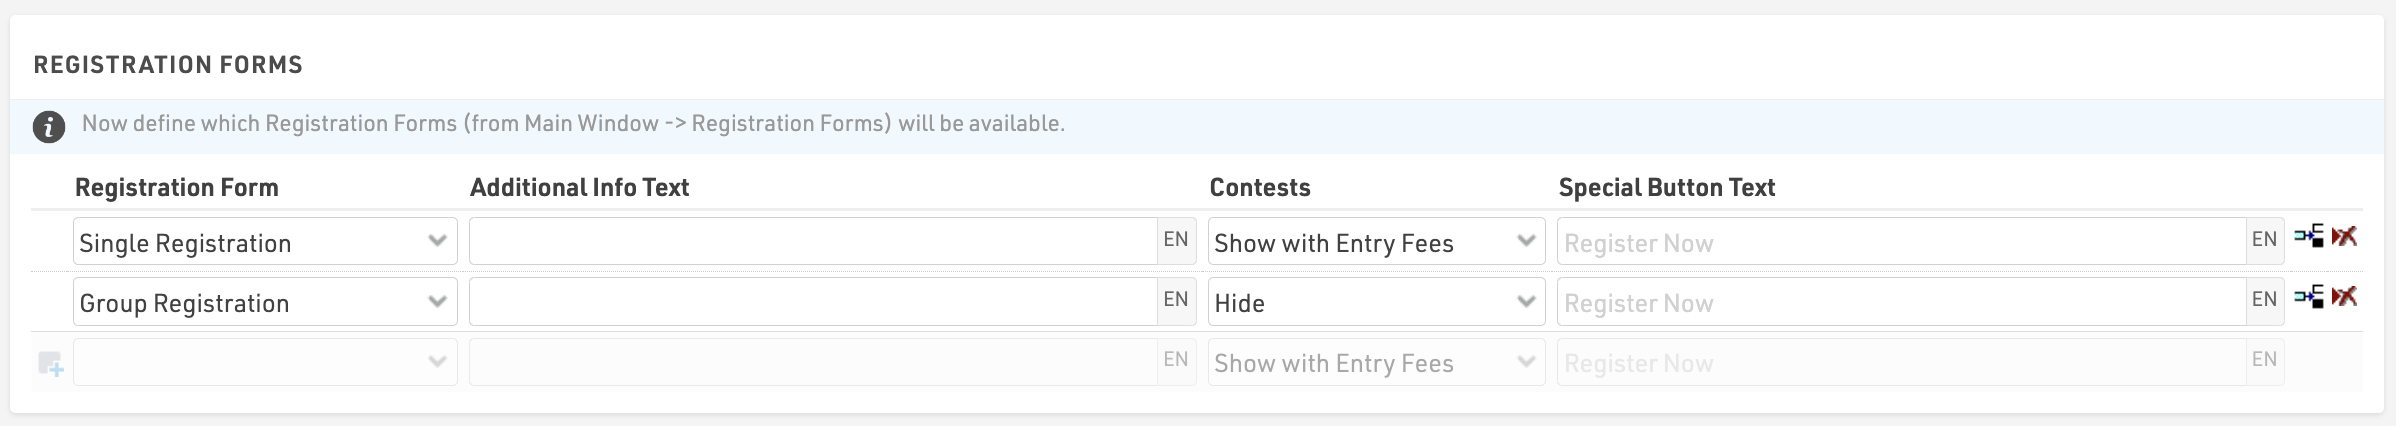The width and height of the screenshot is (2396, 426).
Task: Click the Special Button Text field for Single Registration
Action: tap(1901, 242)
